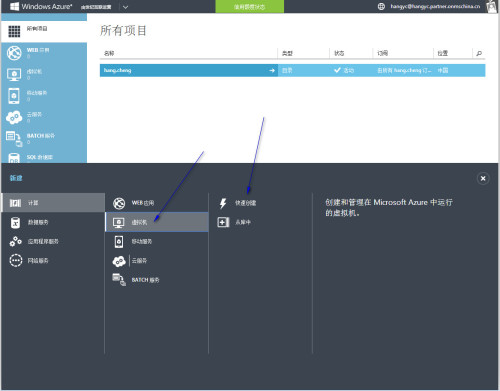This screenshot has height=391, width=500.
Task: Open the portal header dropdown chevron
Action: pyautogui.click(x=125, y=7)
